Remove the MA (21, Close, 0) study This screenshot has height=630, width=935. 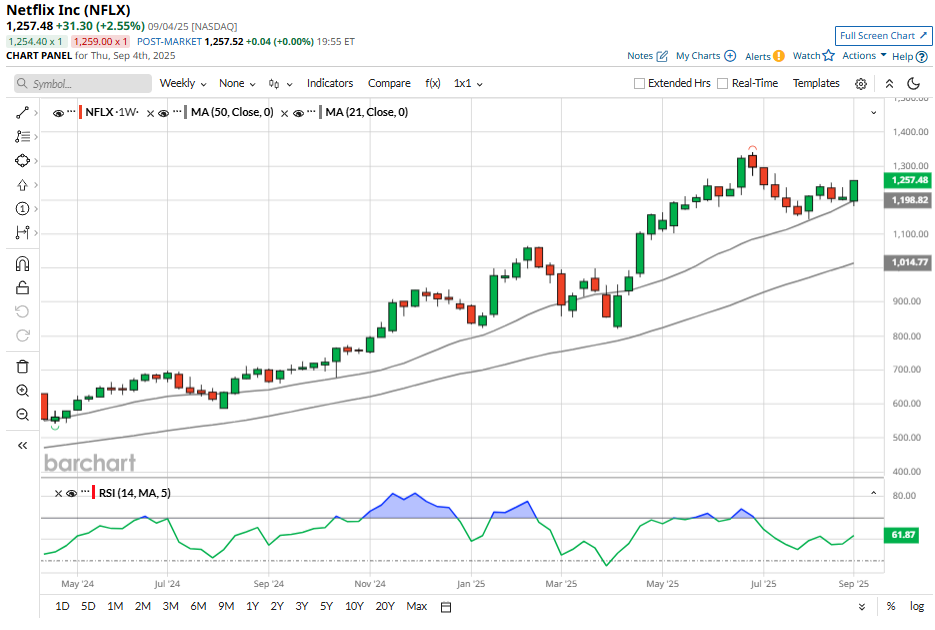click(284, 113)
